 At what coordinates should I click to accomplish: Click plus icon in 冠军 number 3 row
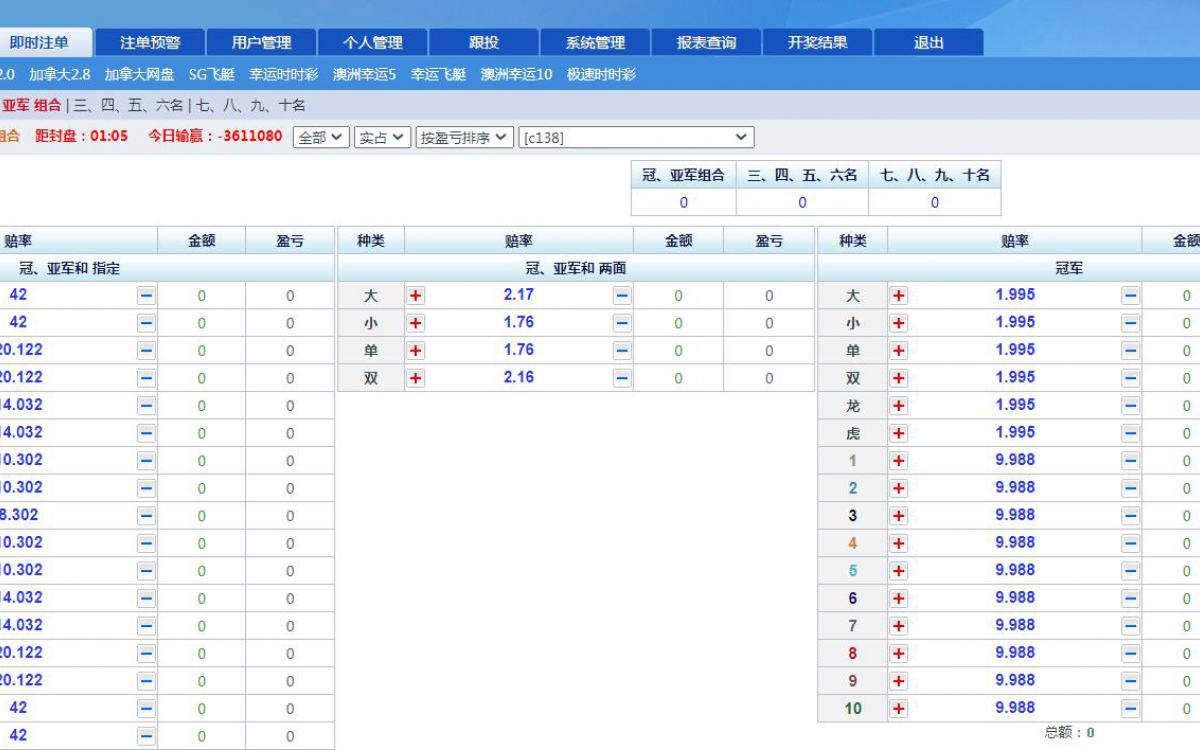coord(899,516)
